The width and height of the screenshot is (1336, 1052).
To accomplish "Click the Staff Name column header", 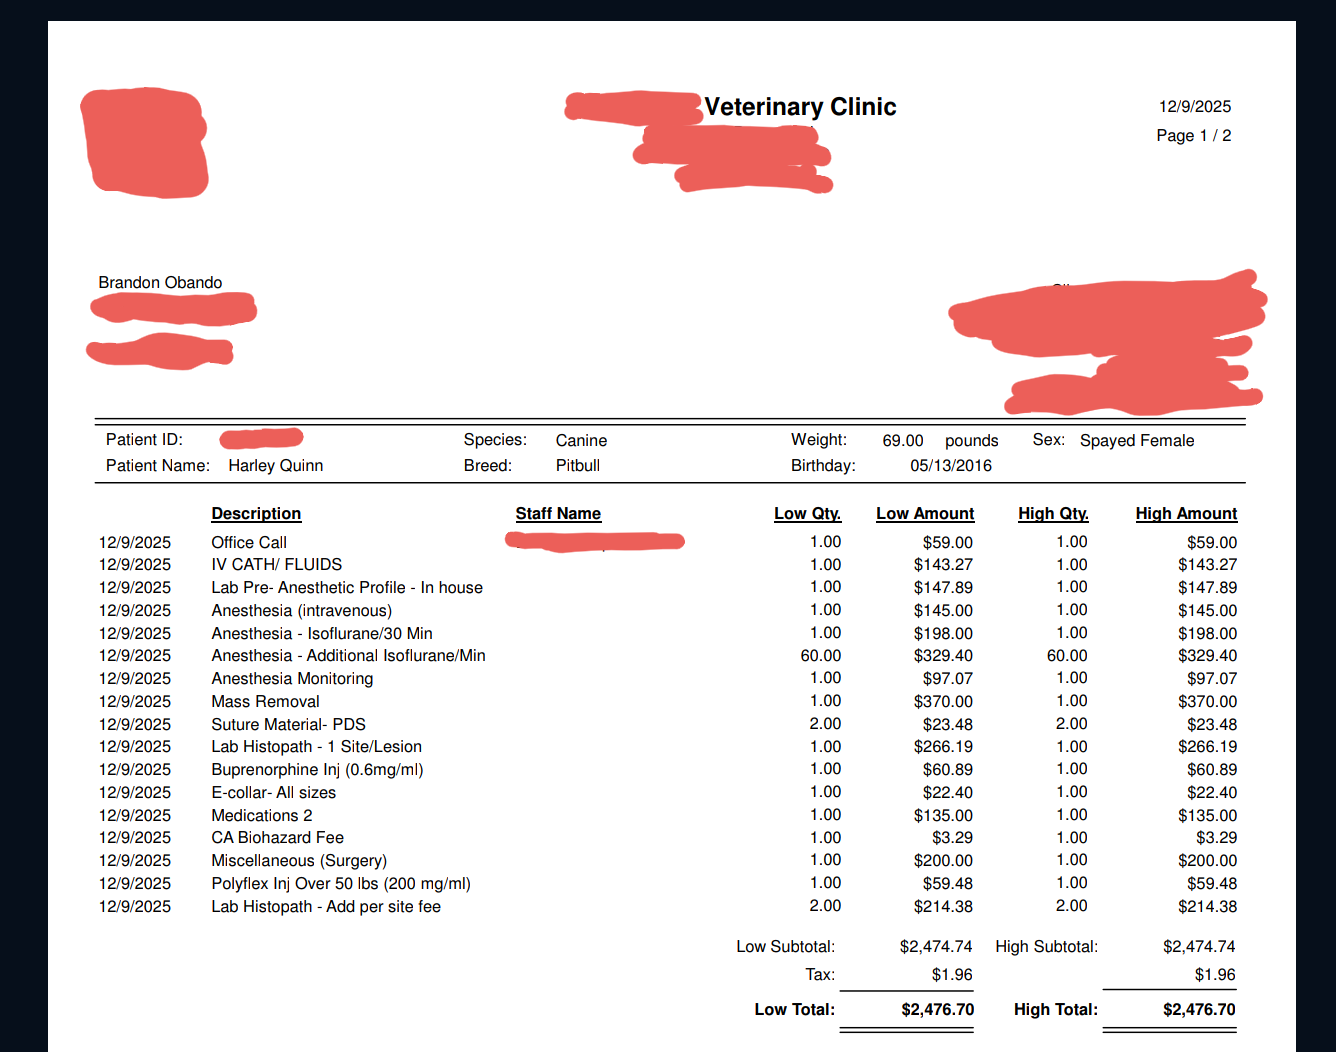I will click(558, 513).
